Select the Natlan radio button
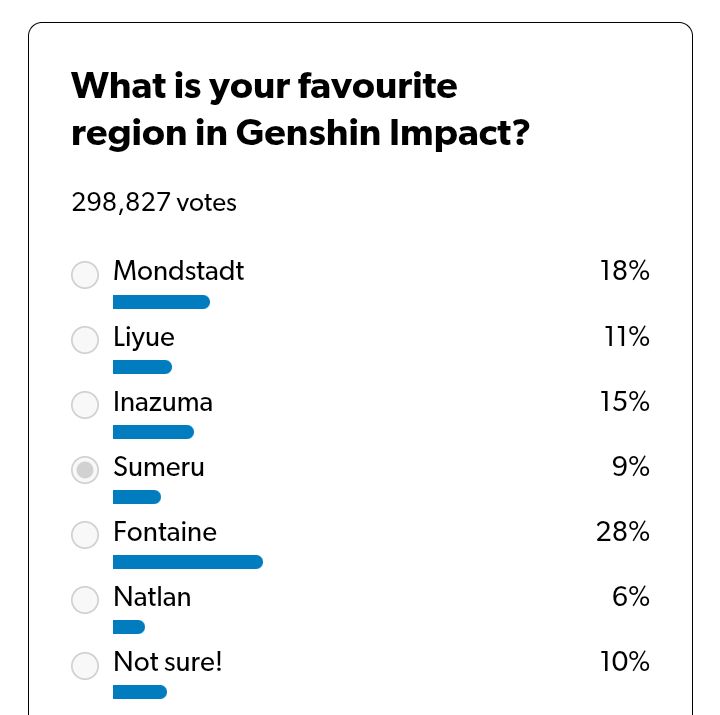Screen dimensions: 720x715 [85, 600]
